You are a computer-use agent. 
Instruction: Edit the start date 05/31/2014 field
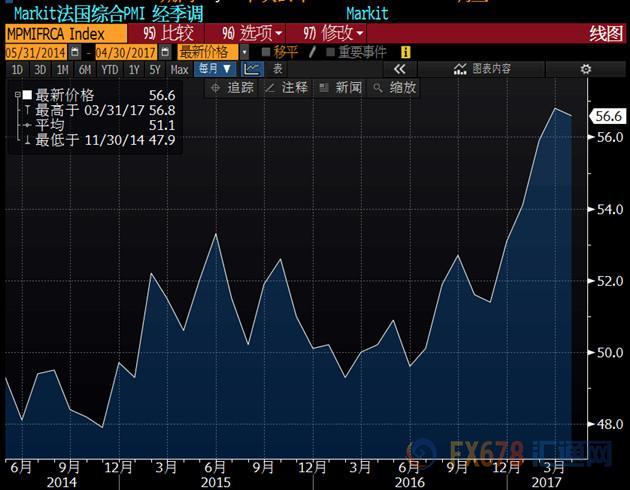pyautogui.click(x=36, y=52)
